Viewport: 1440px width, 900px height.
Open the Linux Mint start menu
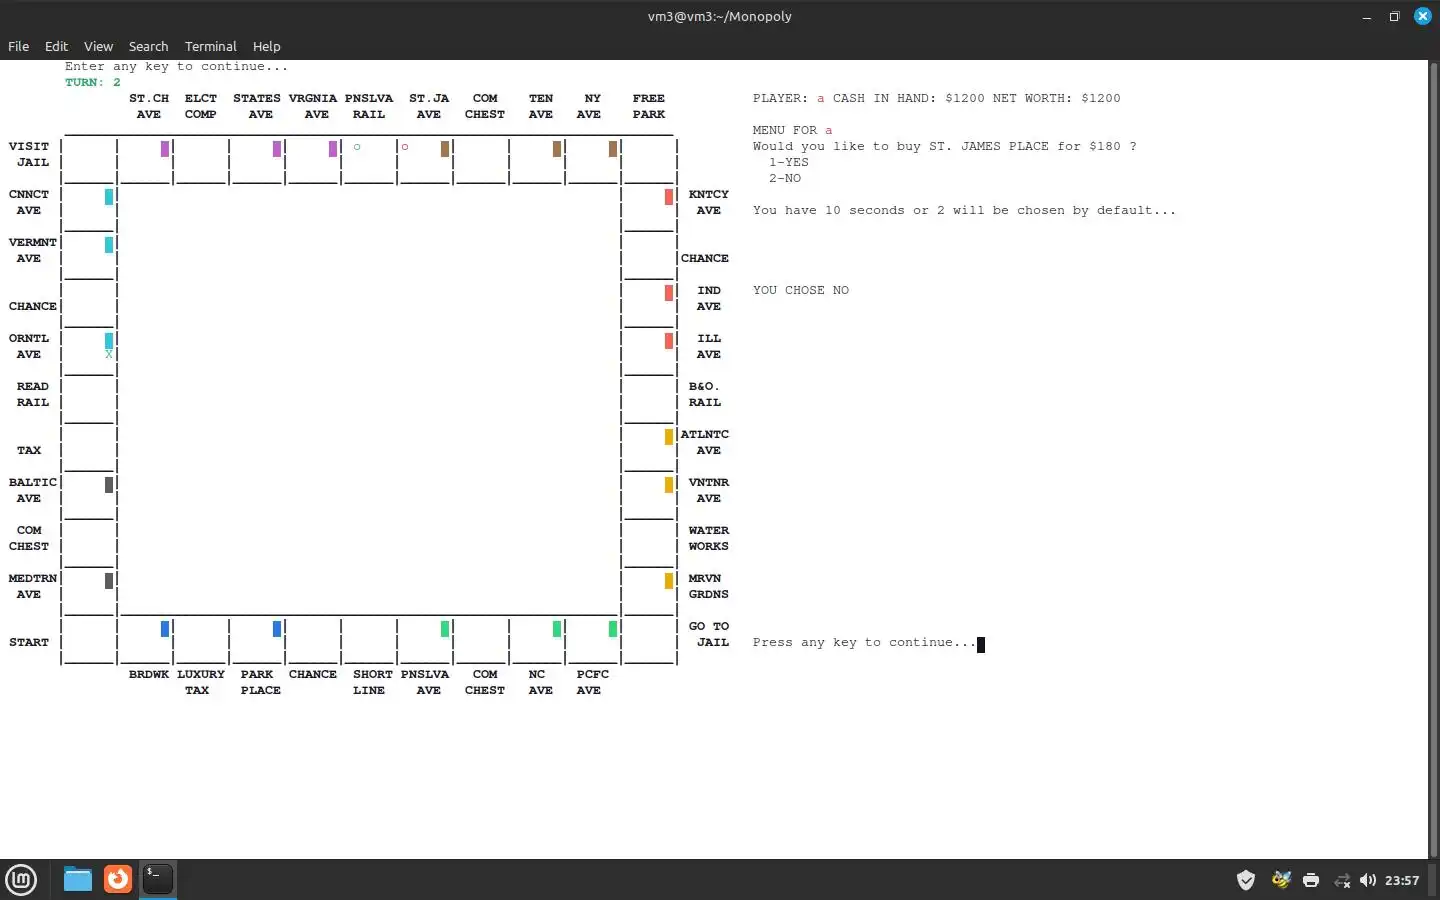(21, 879)
